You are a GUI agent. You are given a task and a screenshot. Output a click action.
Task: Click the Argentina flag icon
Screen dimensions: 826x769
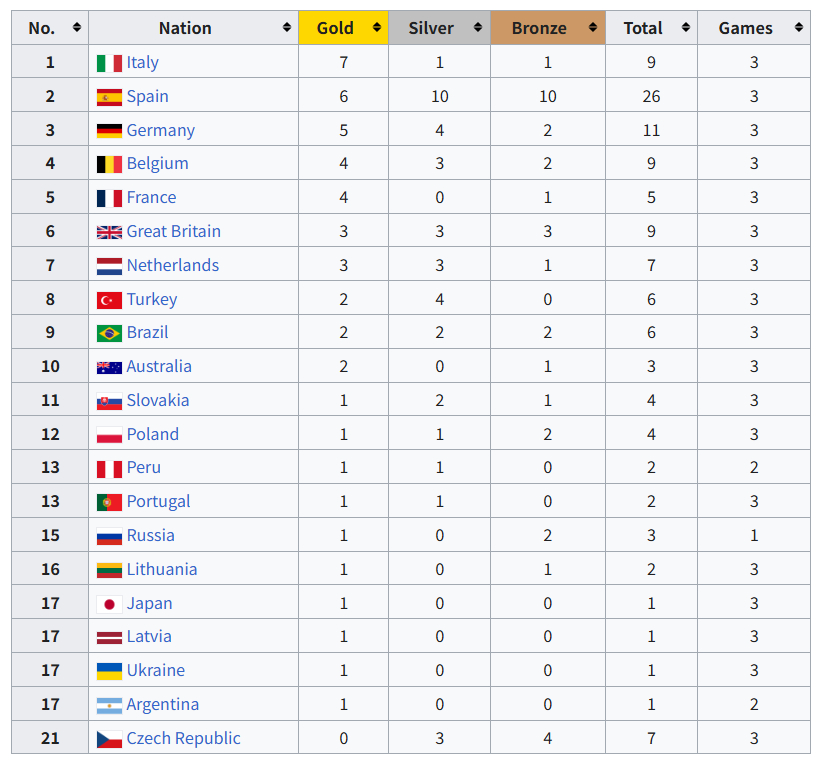pos(109,705)
